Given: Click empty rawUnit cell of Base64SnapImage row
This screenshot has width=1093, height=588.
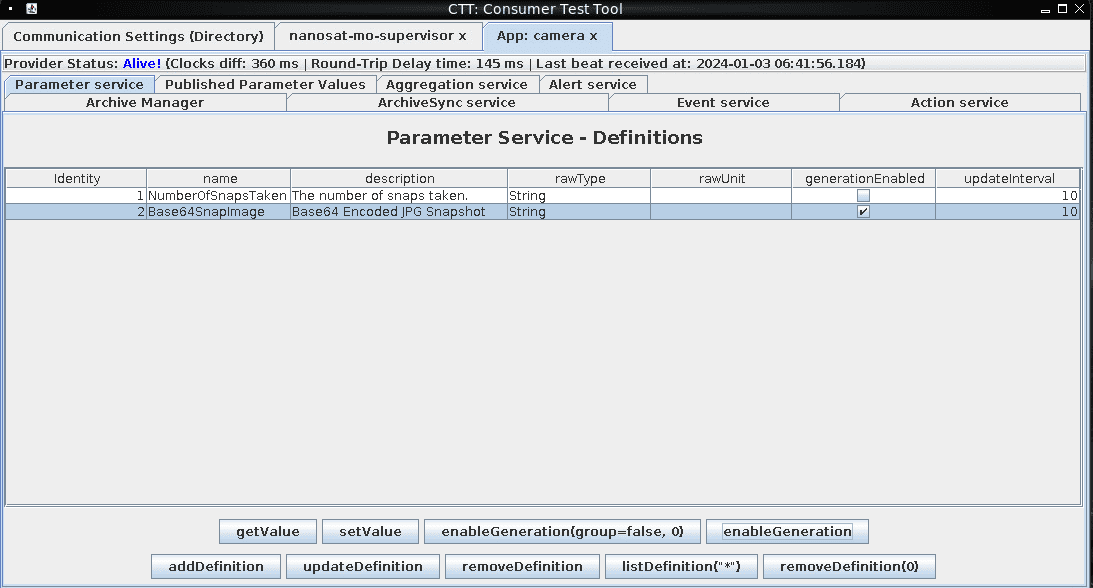Looking at the screenshot, I should pyautogui.click(x=721, y=212).
